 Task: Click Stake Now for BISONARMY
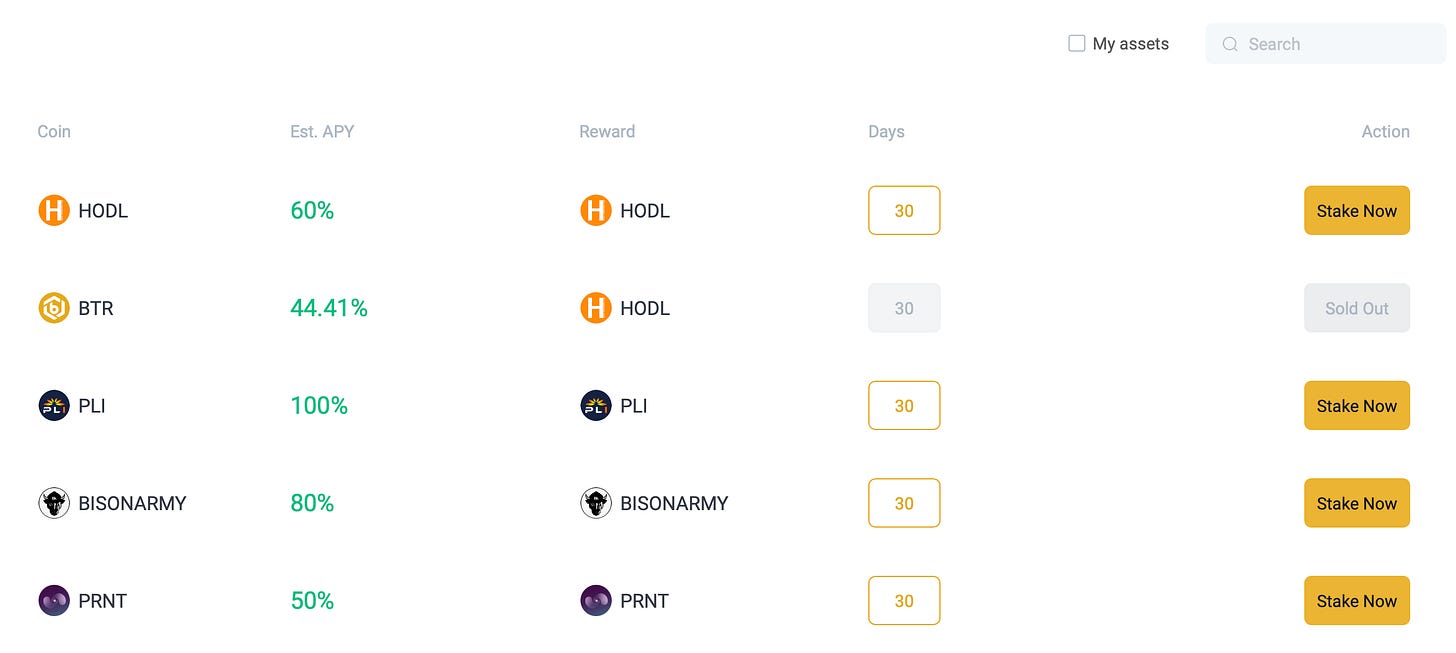coord(1357,503)
